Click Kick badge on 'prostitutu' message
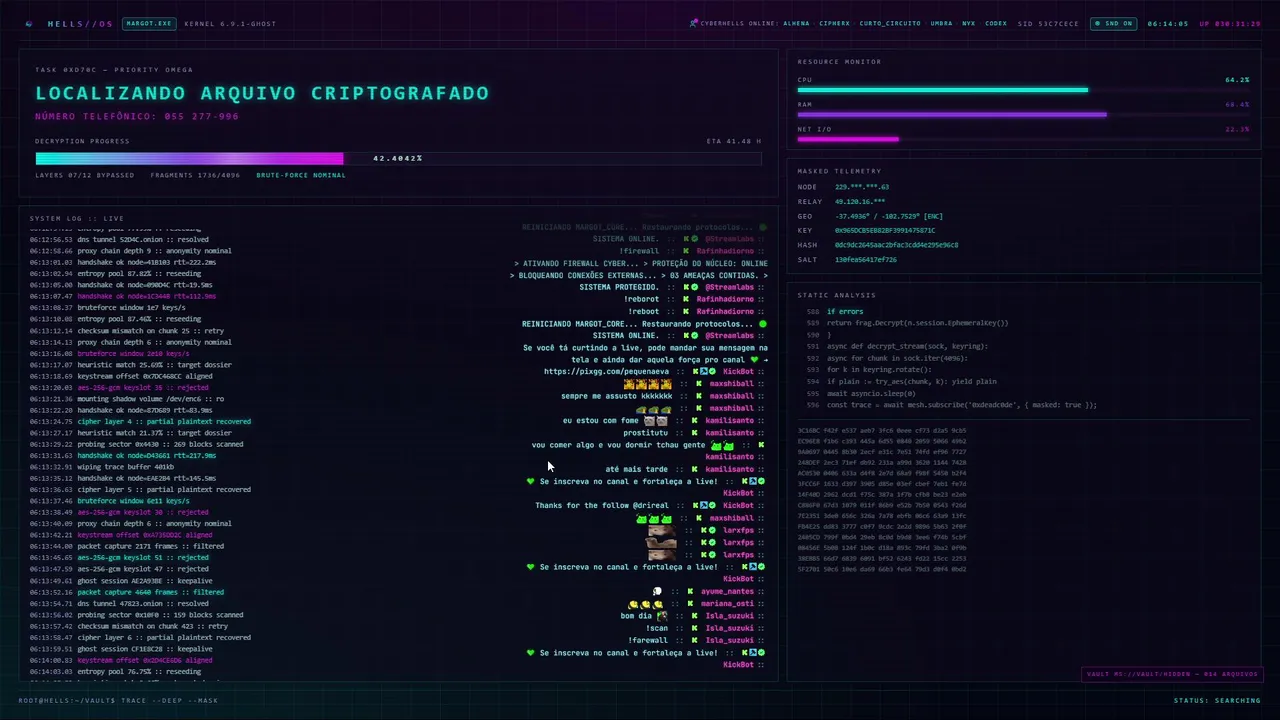Viewport: 1280px width, 720px height. coord(694,433)
